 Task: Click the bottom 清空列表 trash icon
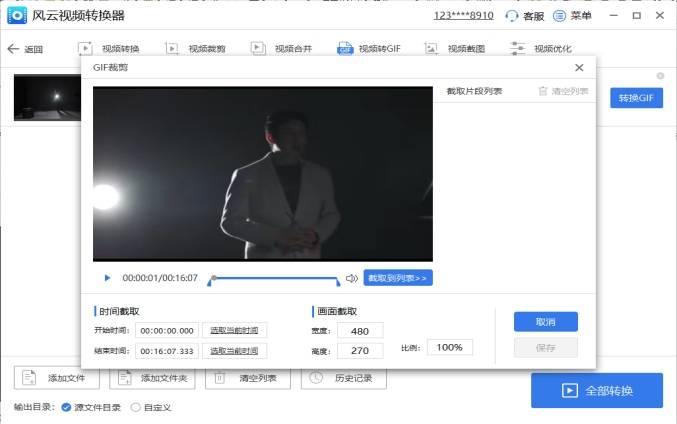220,378
